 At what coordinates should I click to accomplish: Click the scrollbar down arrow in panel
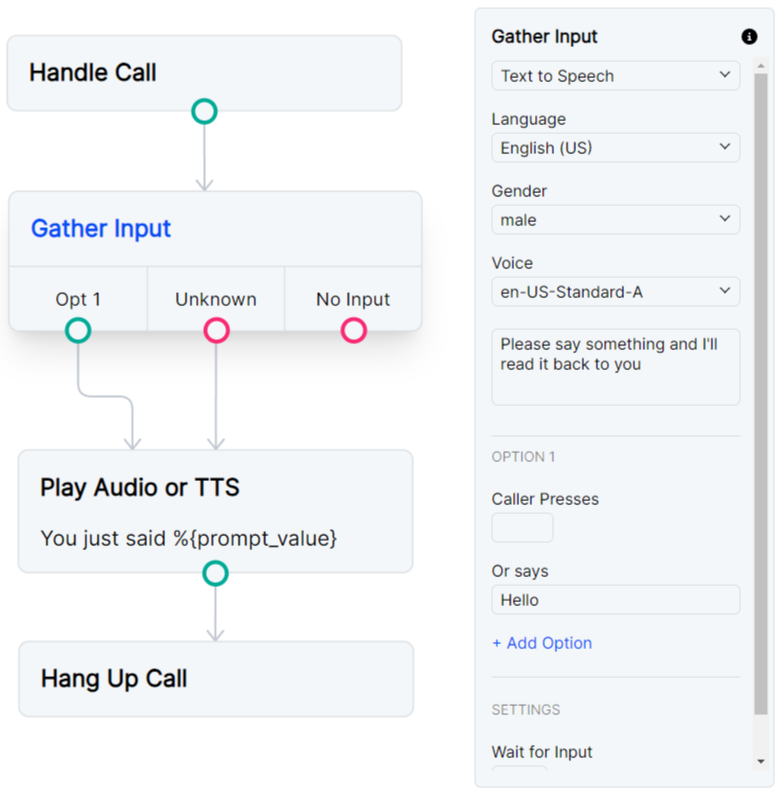coord(762,762)
